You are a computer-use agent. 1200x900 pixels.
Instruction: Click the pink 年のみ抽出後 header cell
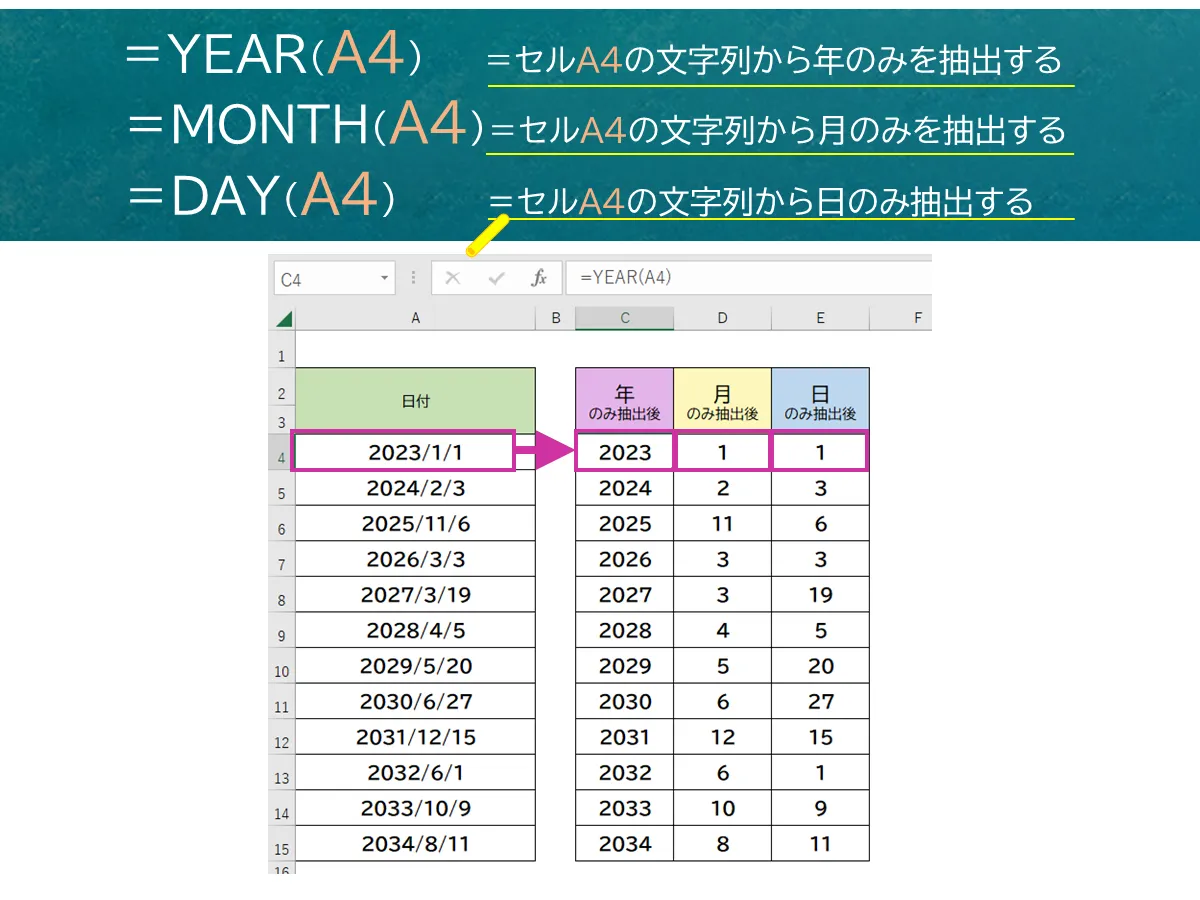(624, 398)
